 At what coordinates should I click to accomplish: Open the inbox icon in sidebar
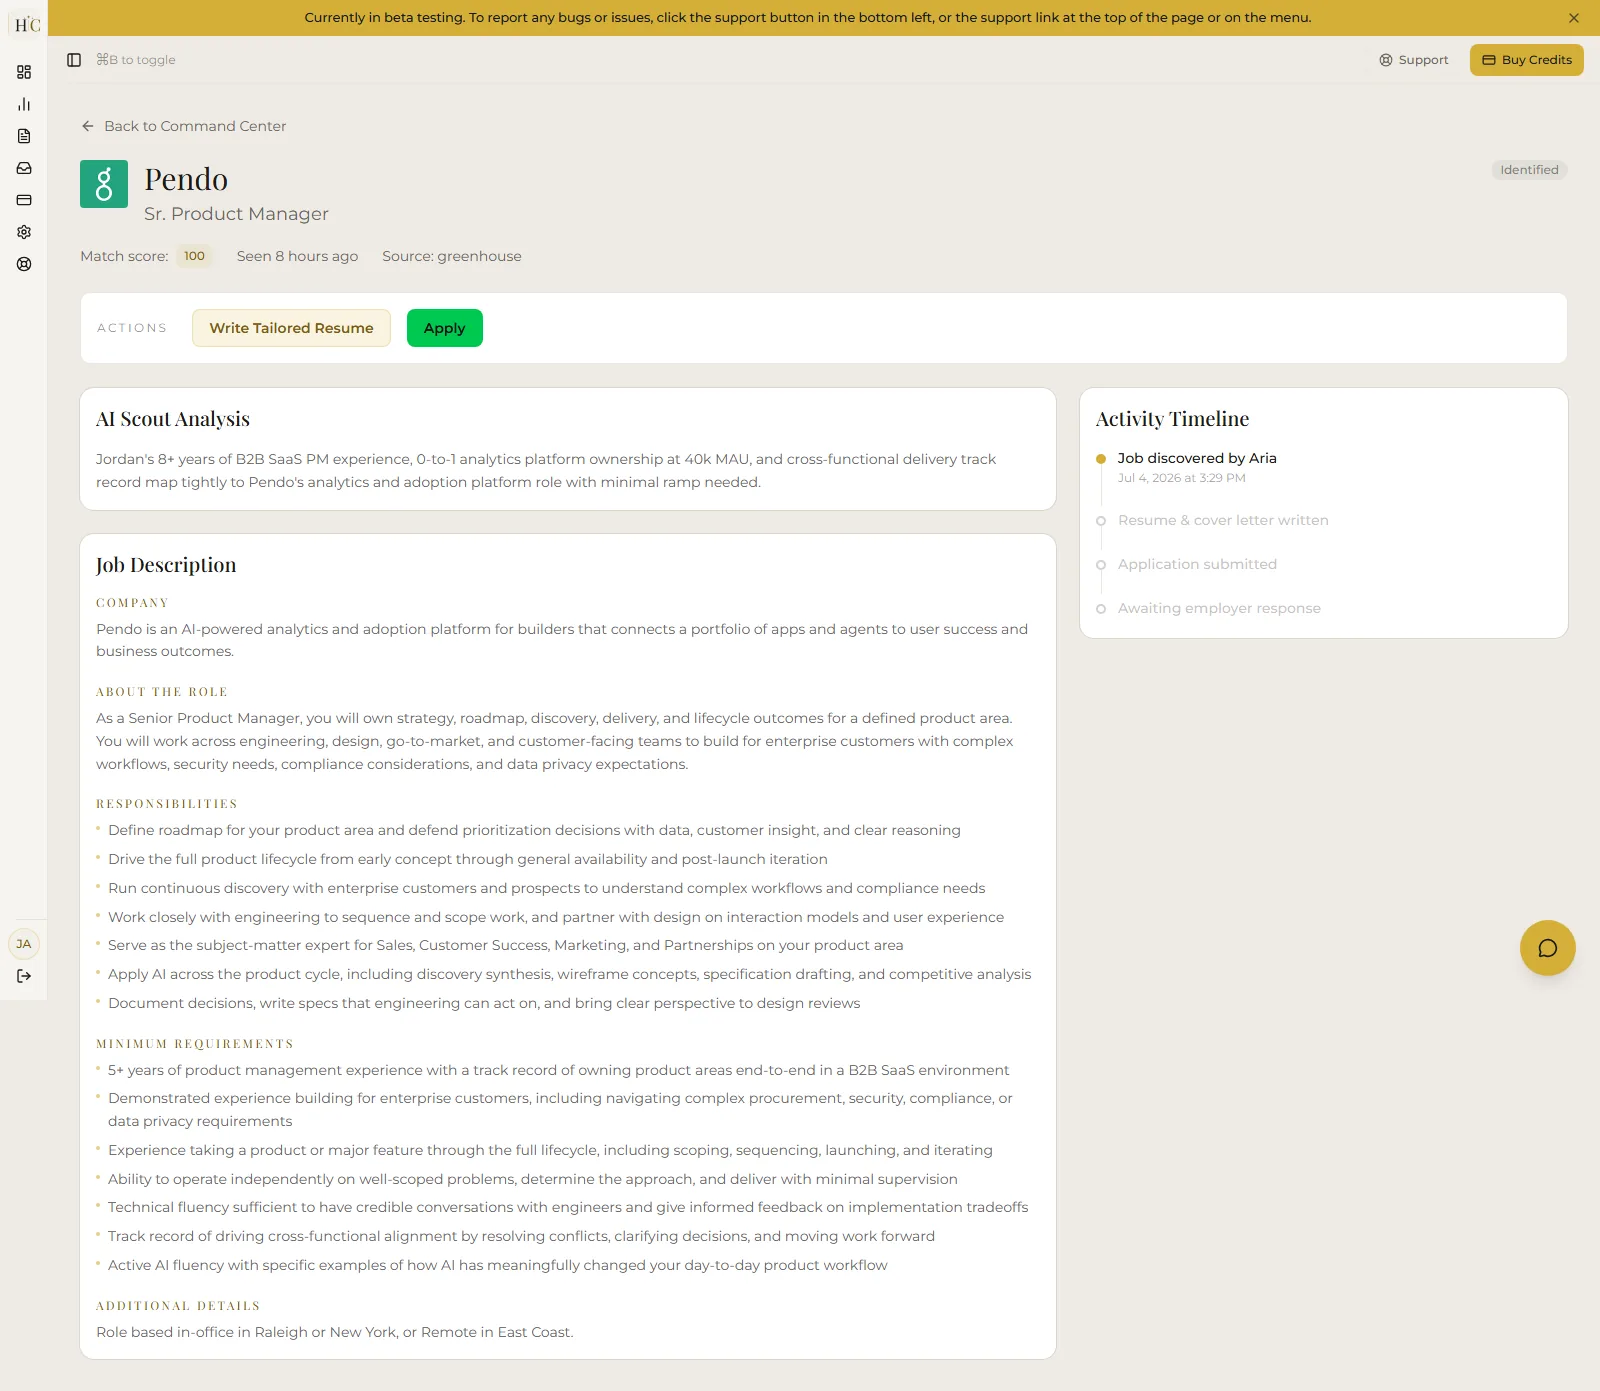tap(24, 168)
